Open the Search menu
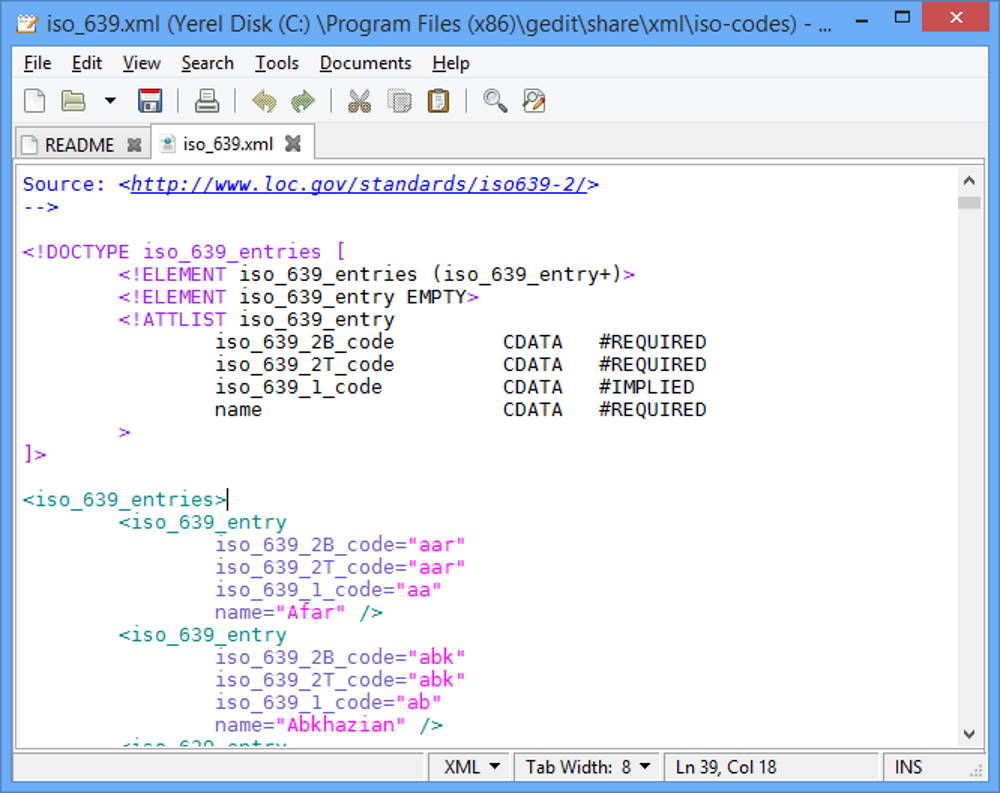 [x=207, y=63]
